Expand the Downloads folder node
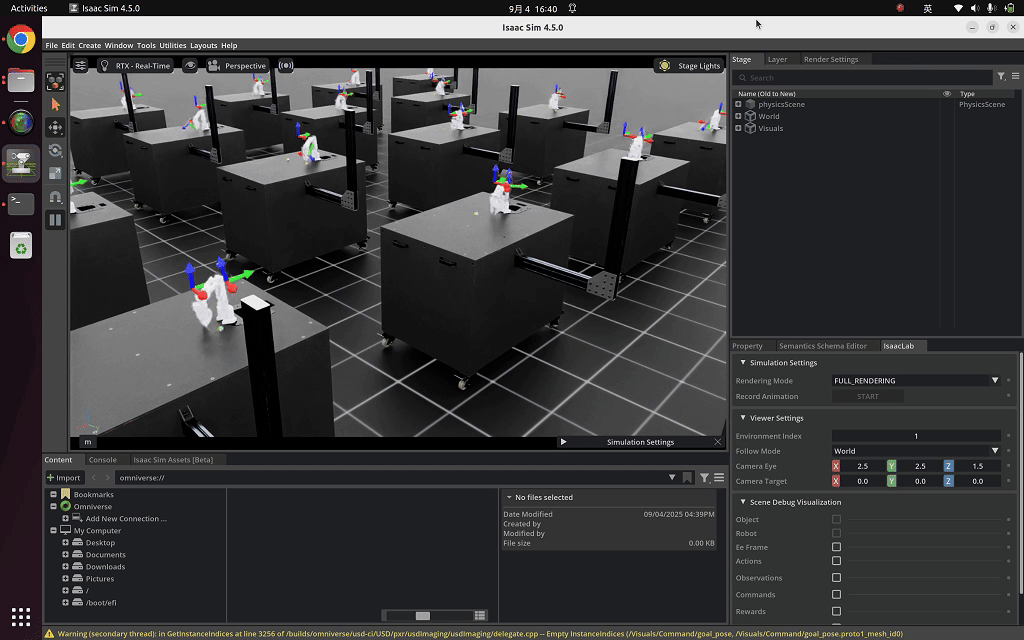The image size is (1024, 640). coord(65,566)
